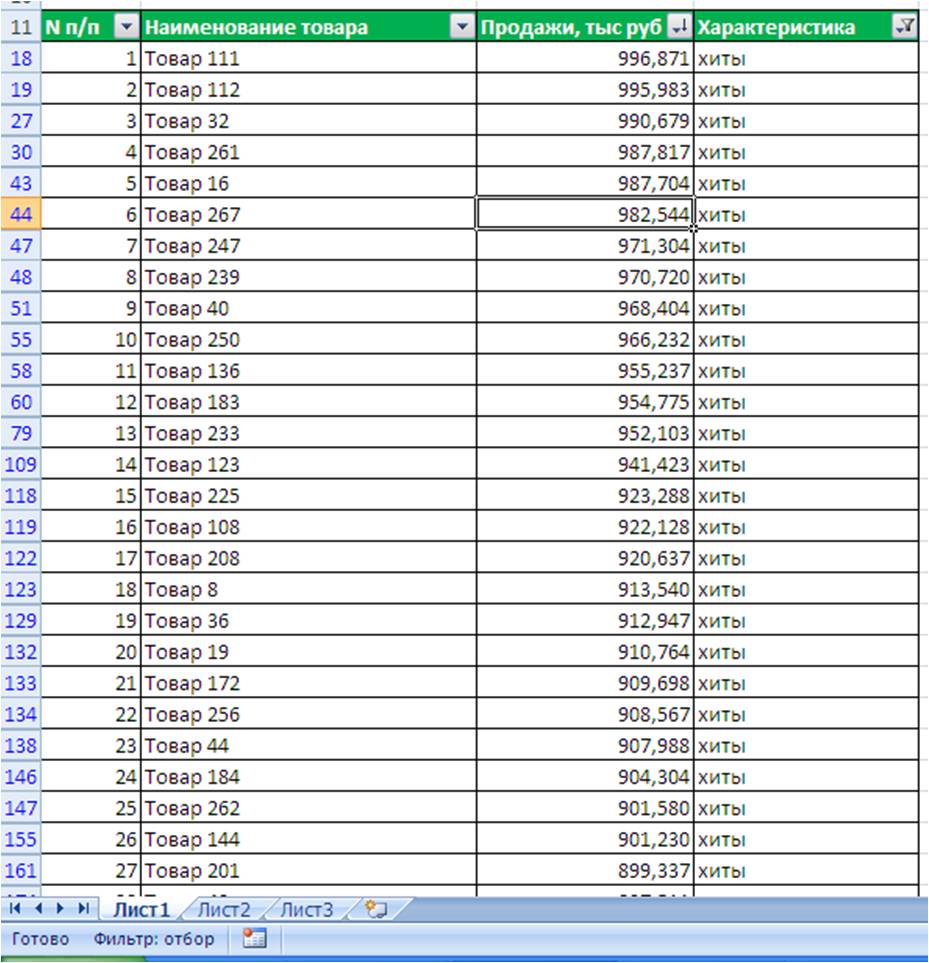Click the insert new worksheet icon
Image resolution: width=929 pixels, height=963 pixels.
point(376,909)
